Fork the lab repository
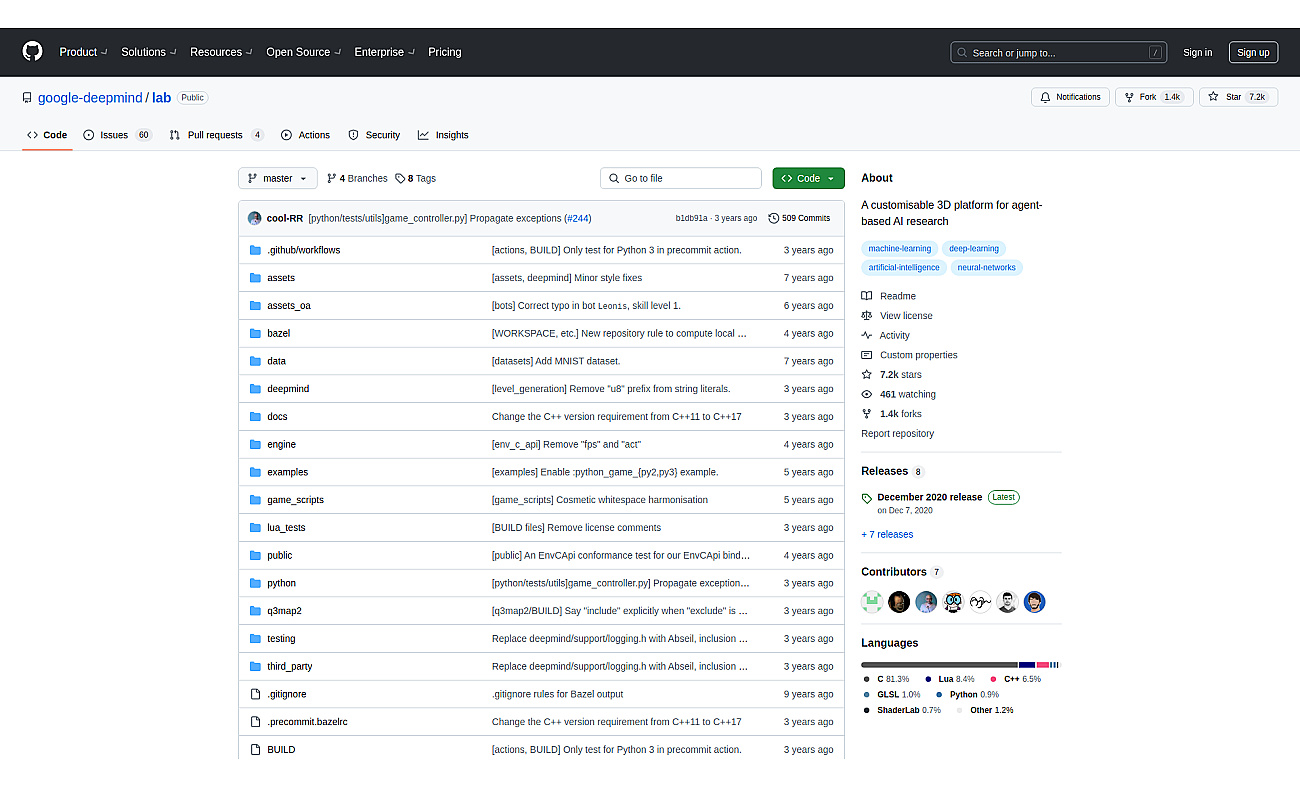 (1153, 97)
